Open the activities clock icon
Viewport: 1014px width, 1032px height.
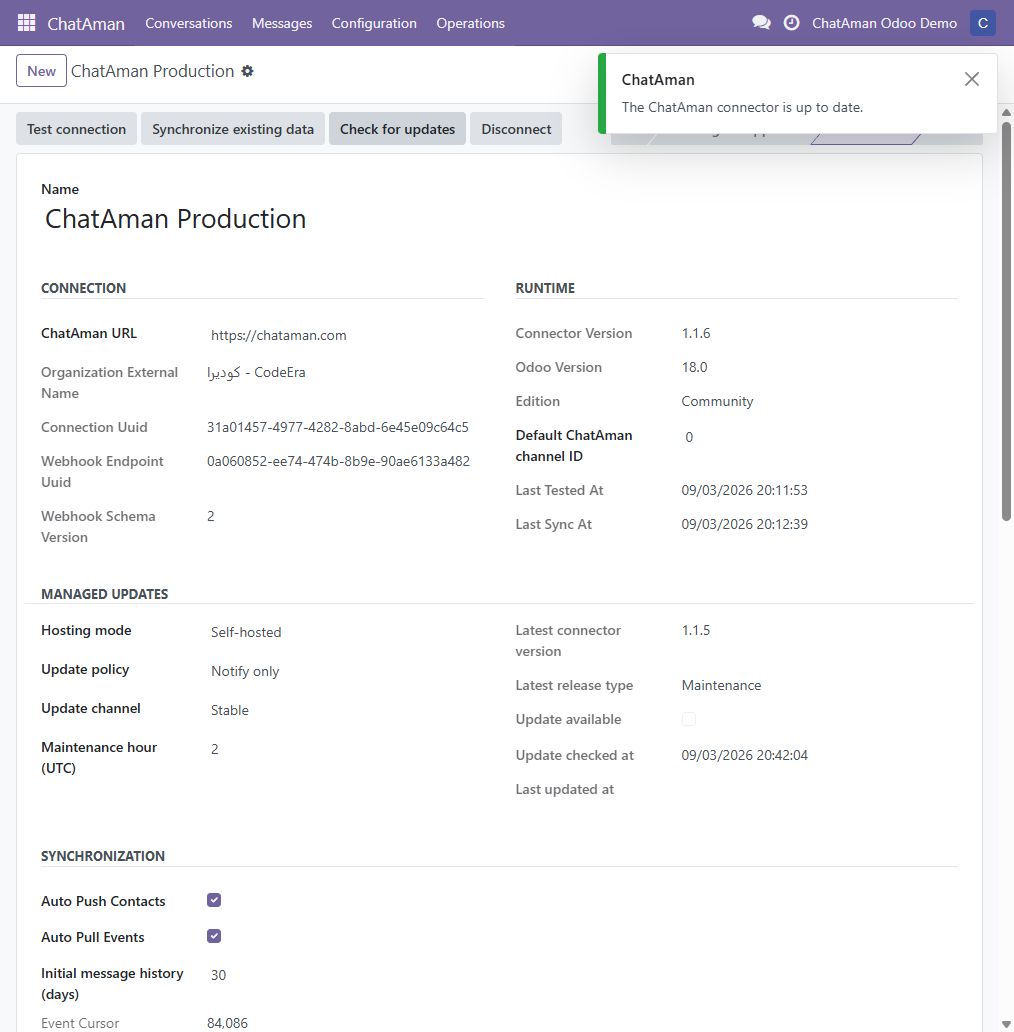coord(792,23)
